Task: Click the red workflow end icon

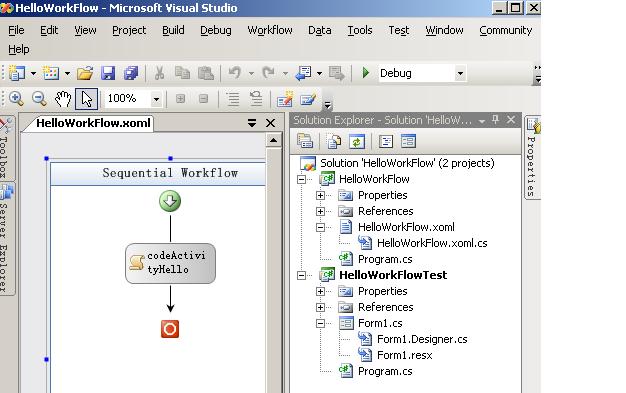Action: click(x=170, y=329)
